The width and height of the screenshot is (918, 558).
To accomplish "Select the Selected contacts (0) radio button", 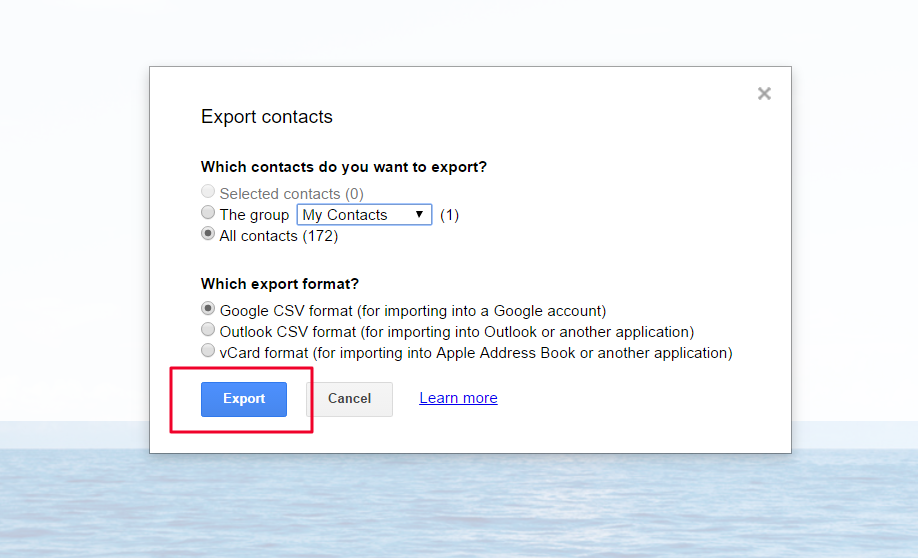I will click(x=208, y=191).
